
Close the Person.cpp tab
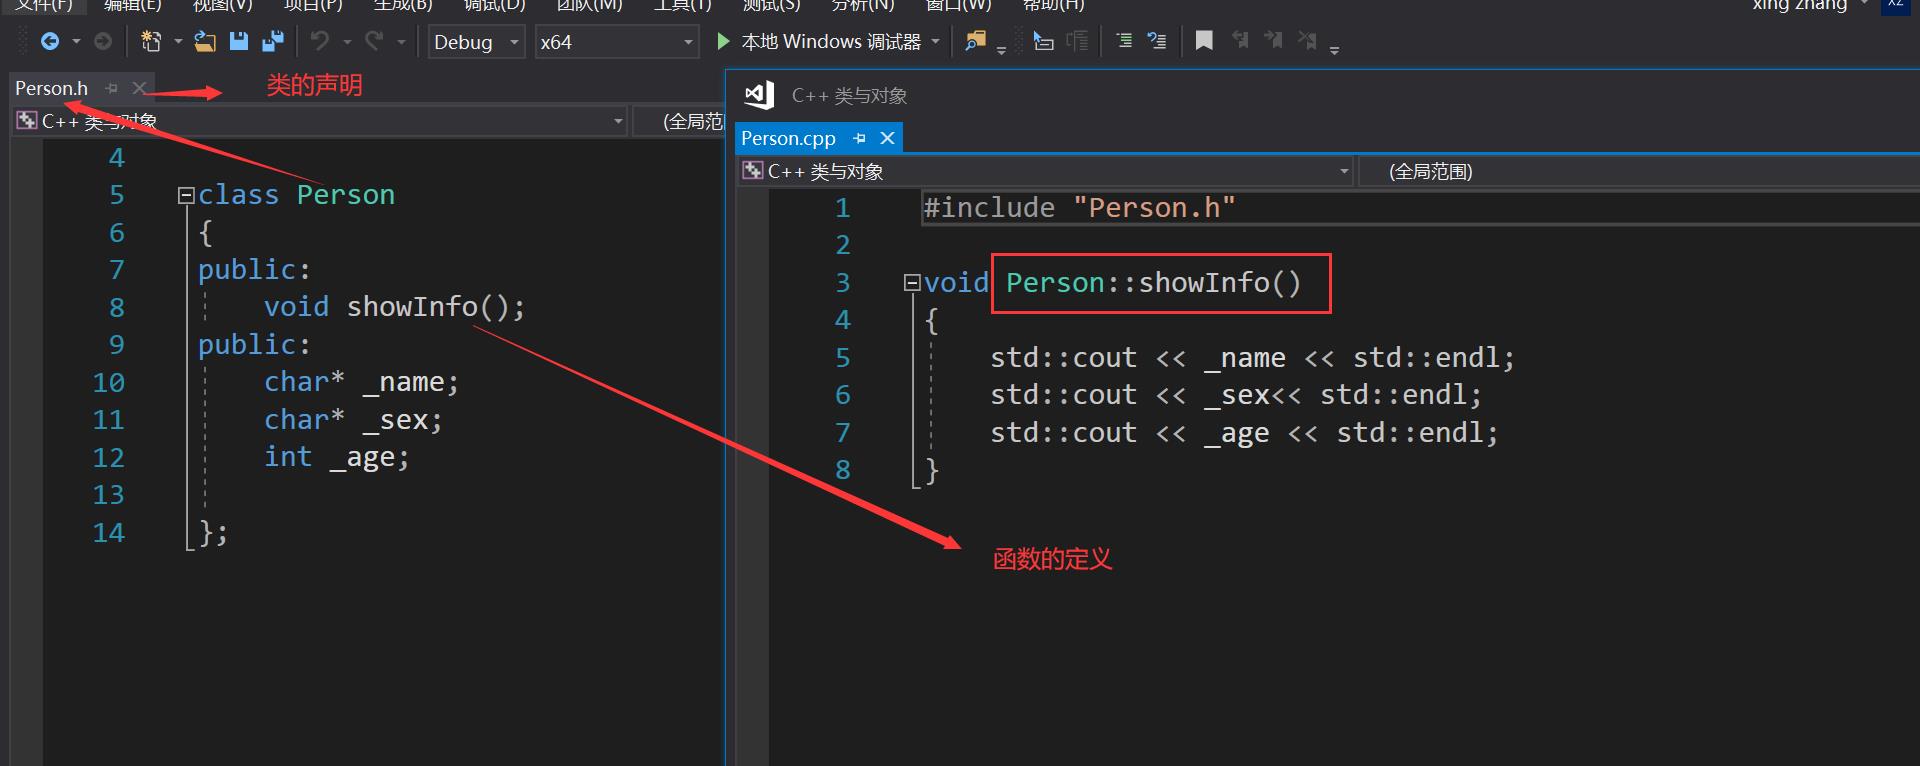pos(887,138)
